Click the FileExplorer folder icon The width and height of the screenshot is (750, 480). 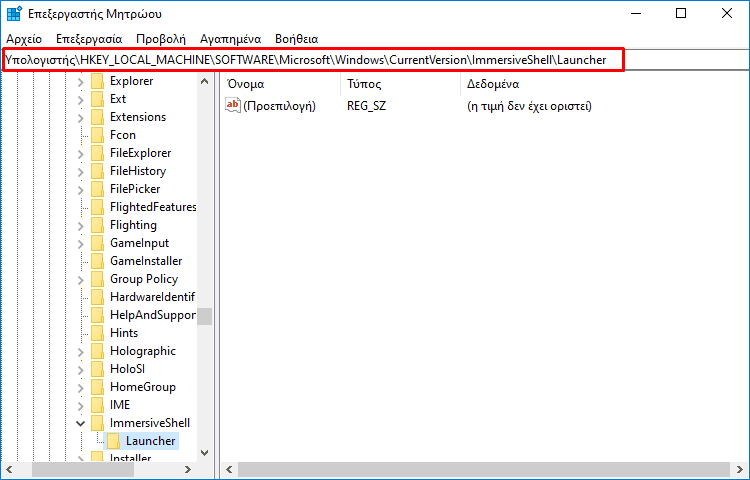point(97,153)
